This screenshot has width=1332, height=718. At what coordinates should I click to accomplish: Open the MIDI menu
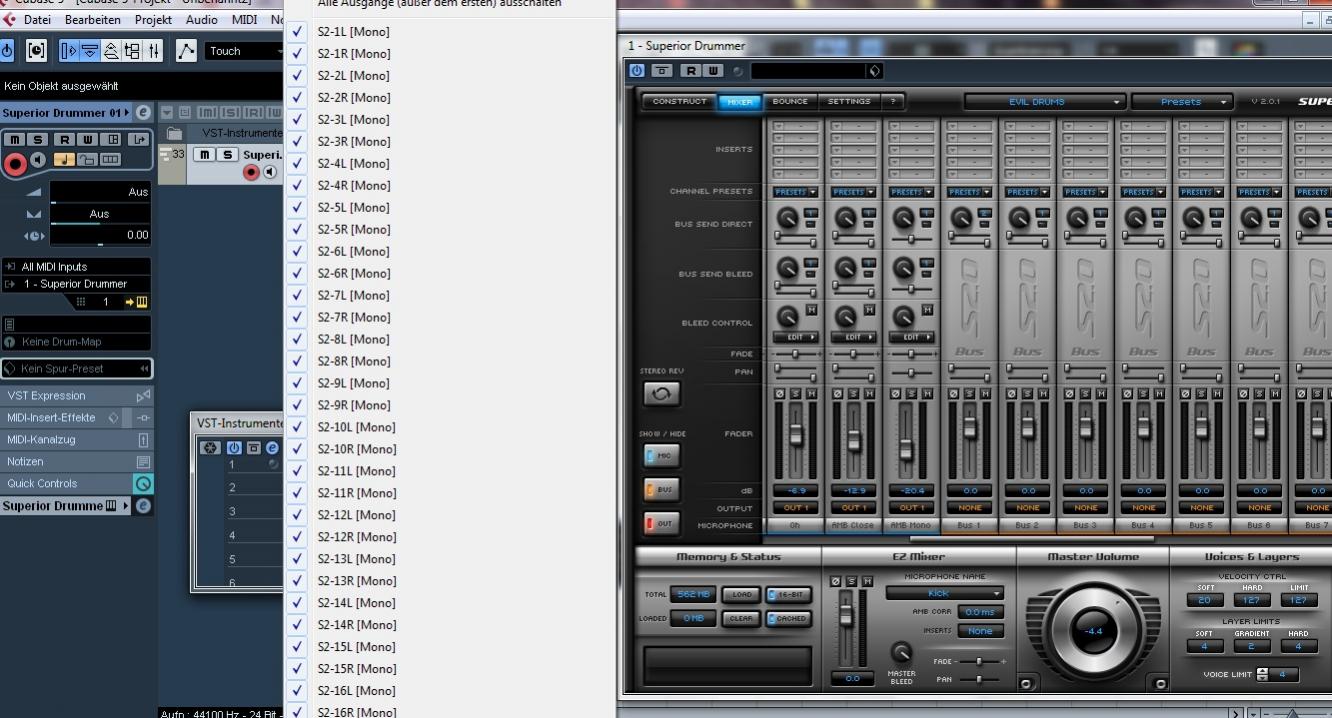[x=244, y=20]
